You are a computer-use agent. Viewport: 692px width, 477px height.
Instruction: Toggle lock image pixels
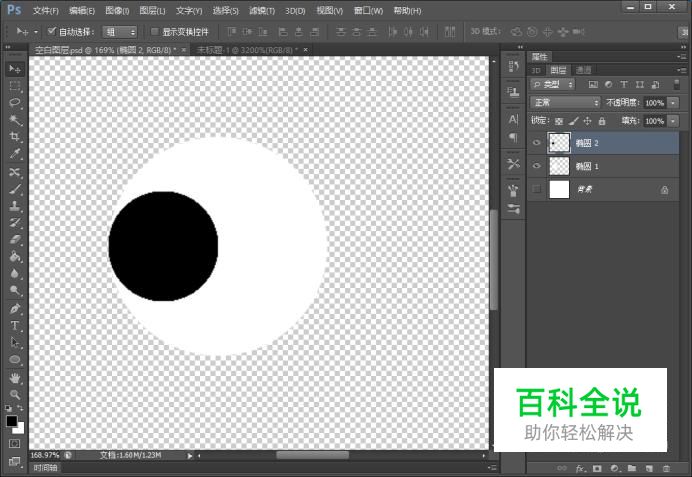[x=573, y=121]
